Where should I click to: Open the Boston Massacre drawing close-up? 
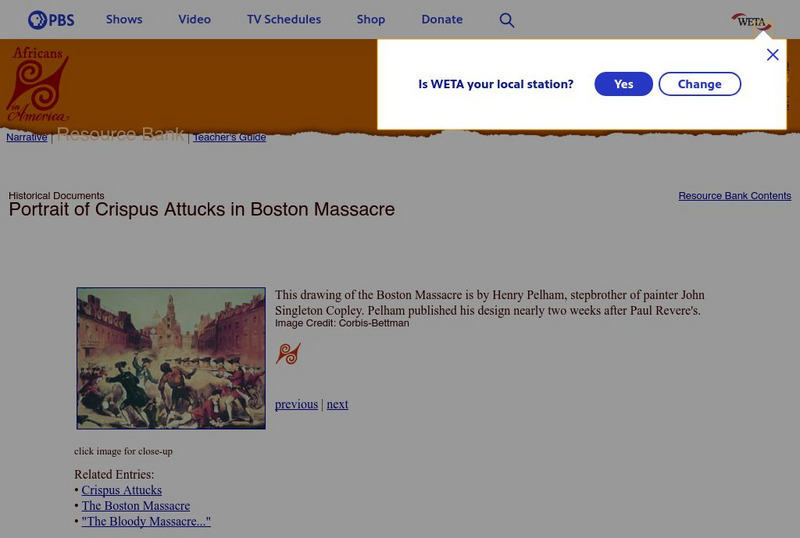(x=171, y=358)
